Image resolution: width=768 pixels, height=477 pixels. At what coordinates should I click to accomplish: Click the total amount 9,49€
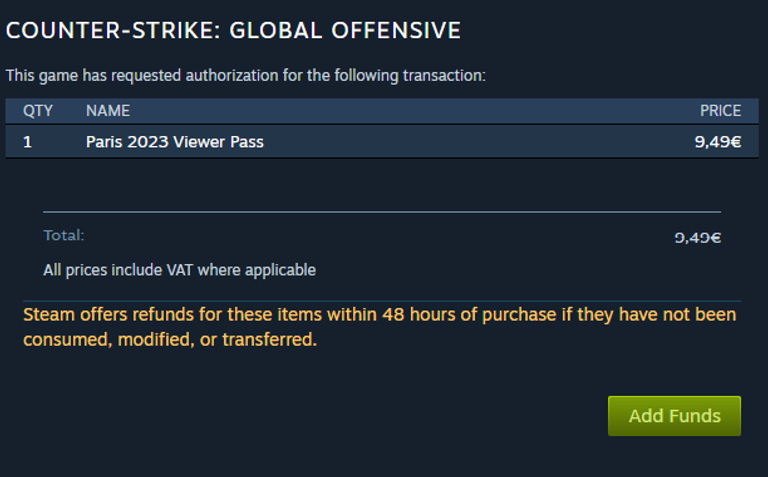697,238
